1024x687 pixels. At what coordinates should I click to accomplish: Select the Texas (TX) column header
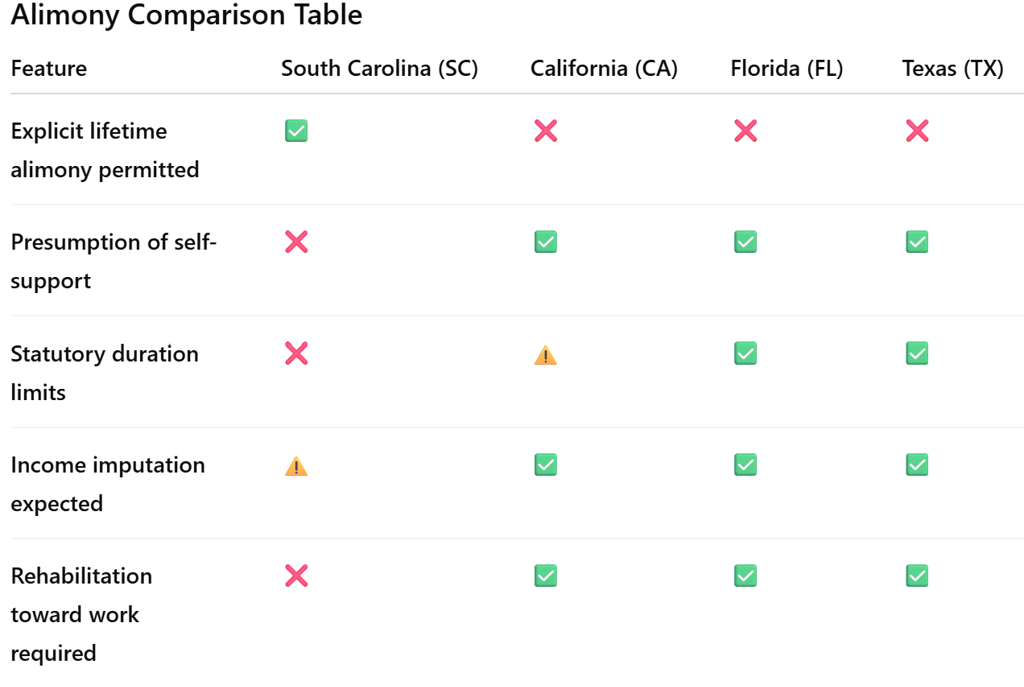coord(952,69)
